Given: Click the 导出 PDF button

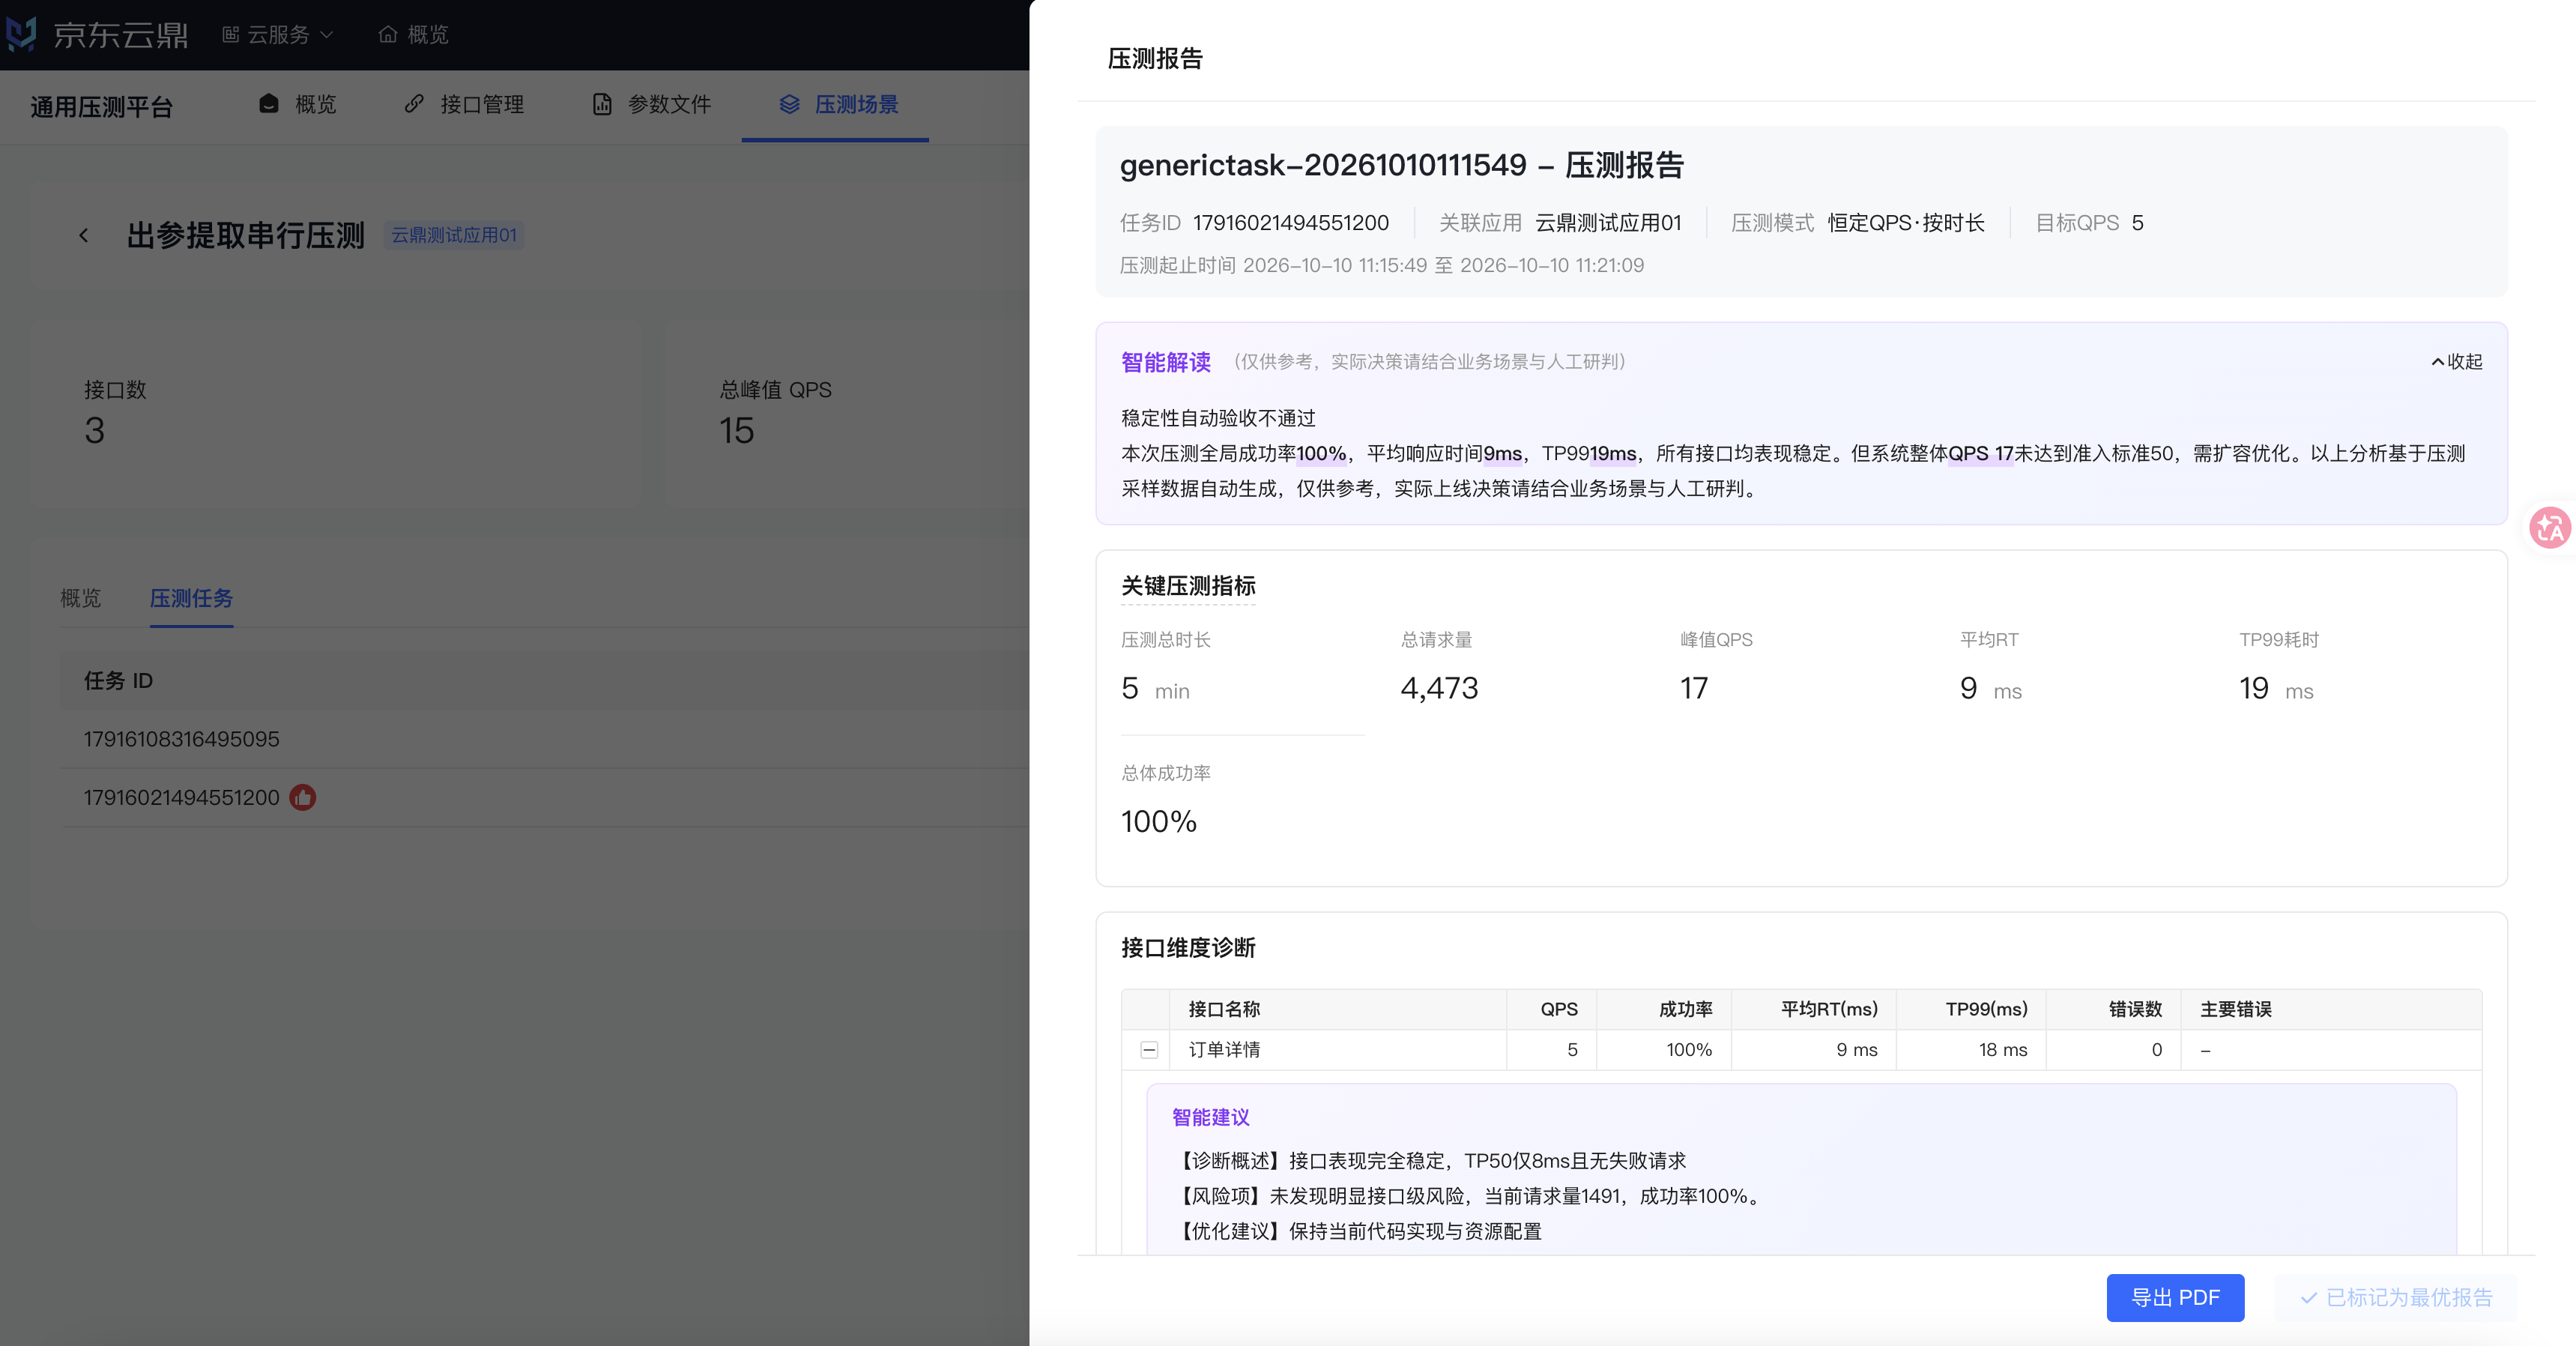Looking at the screenshot, I should click(2175, 1298).
